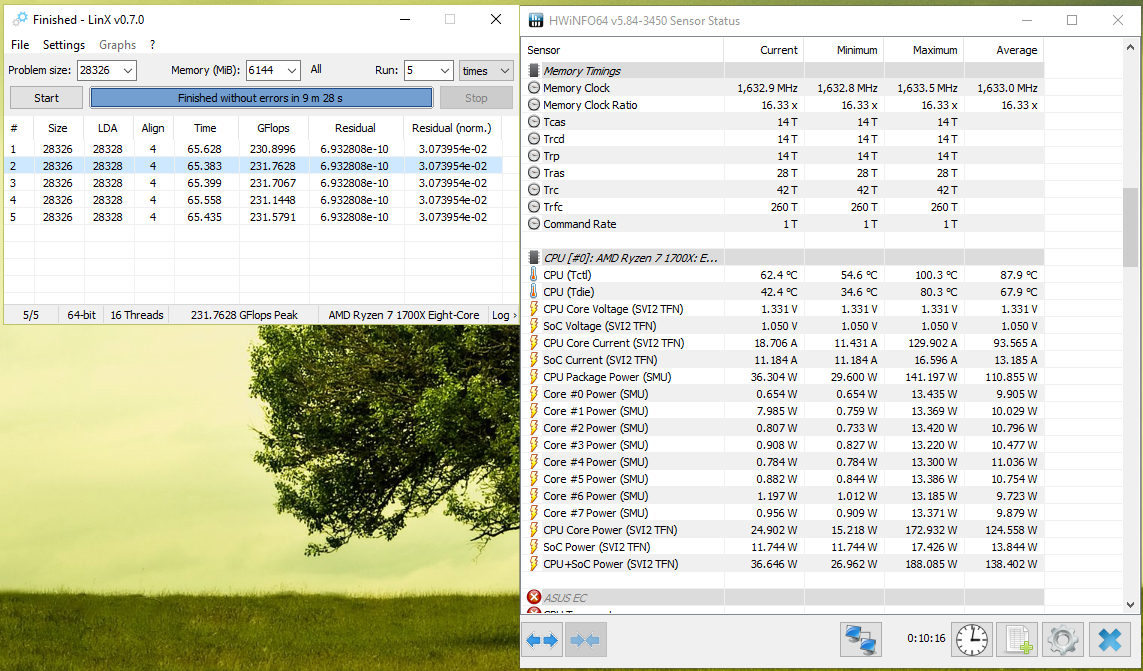Click the HWiNFO scrollbar down arrow
Image resolution: width=1143 pixels, height=671 pixels.
click(1131, 604)
